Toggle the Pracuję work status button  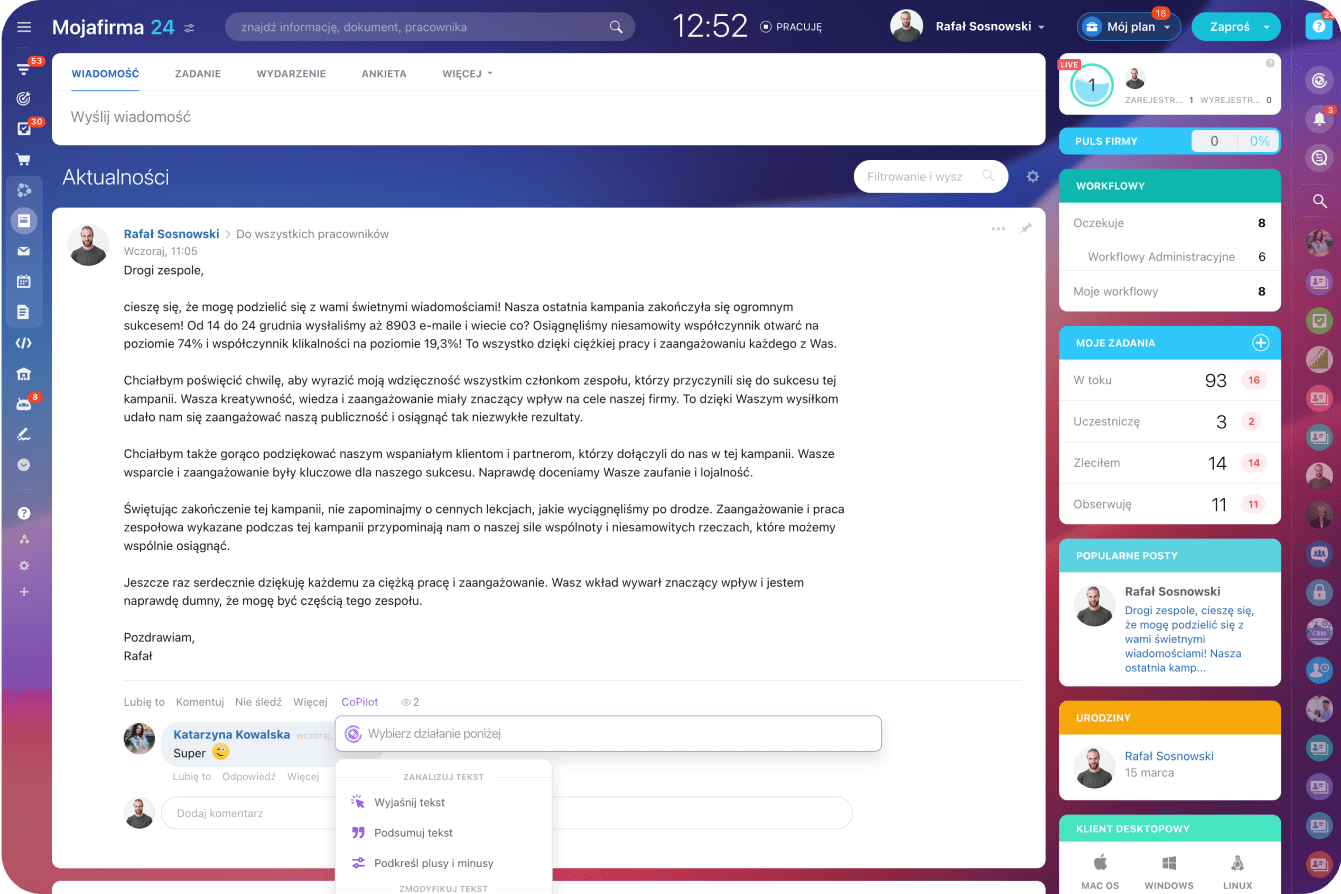[790, 27]
